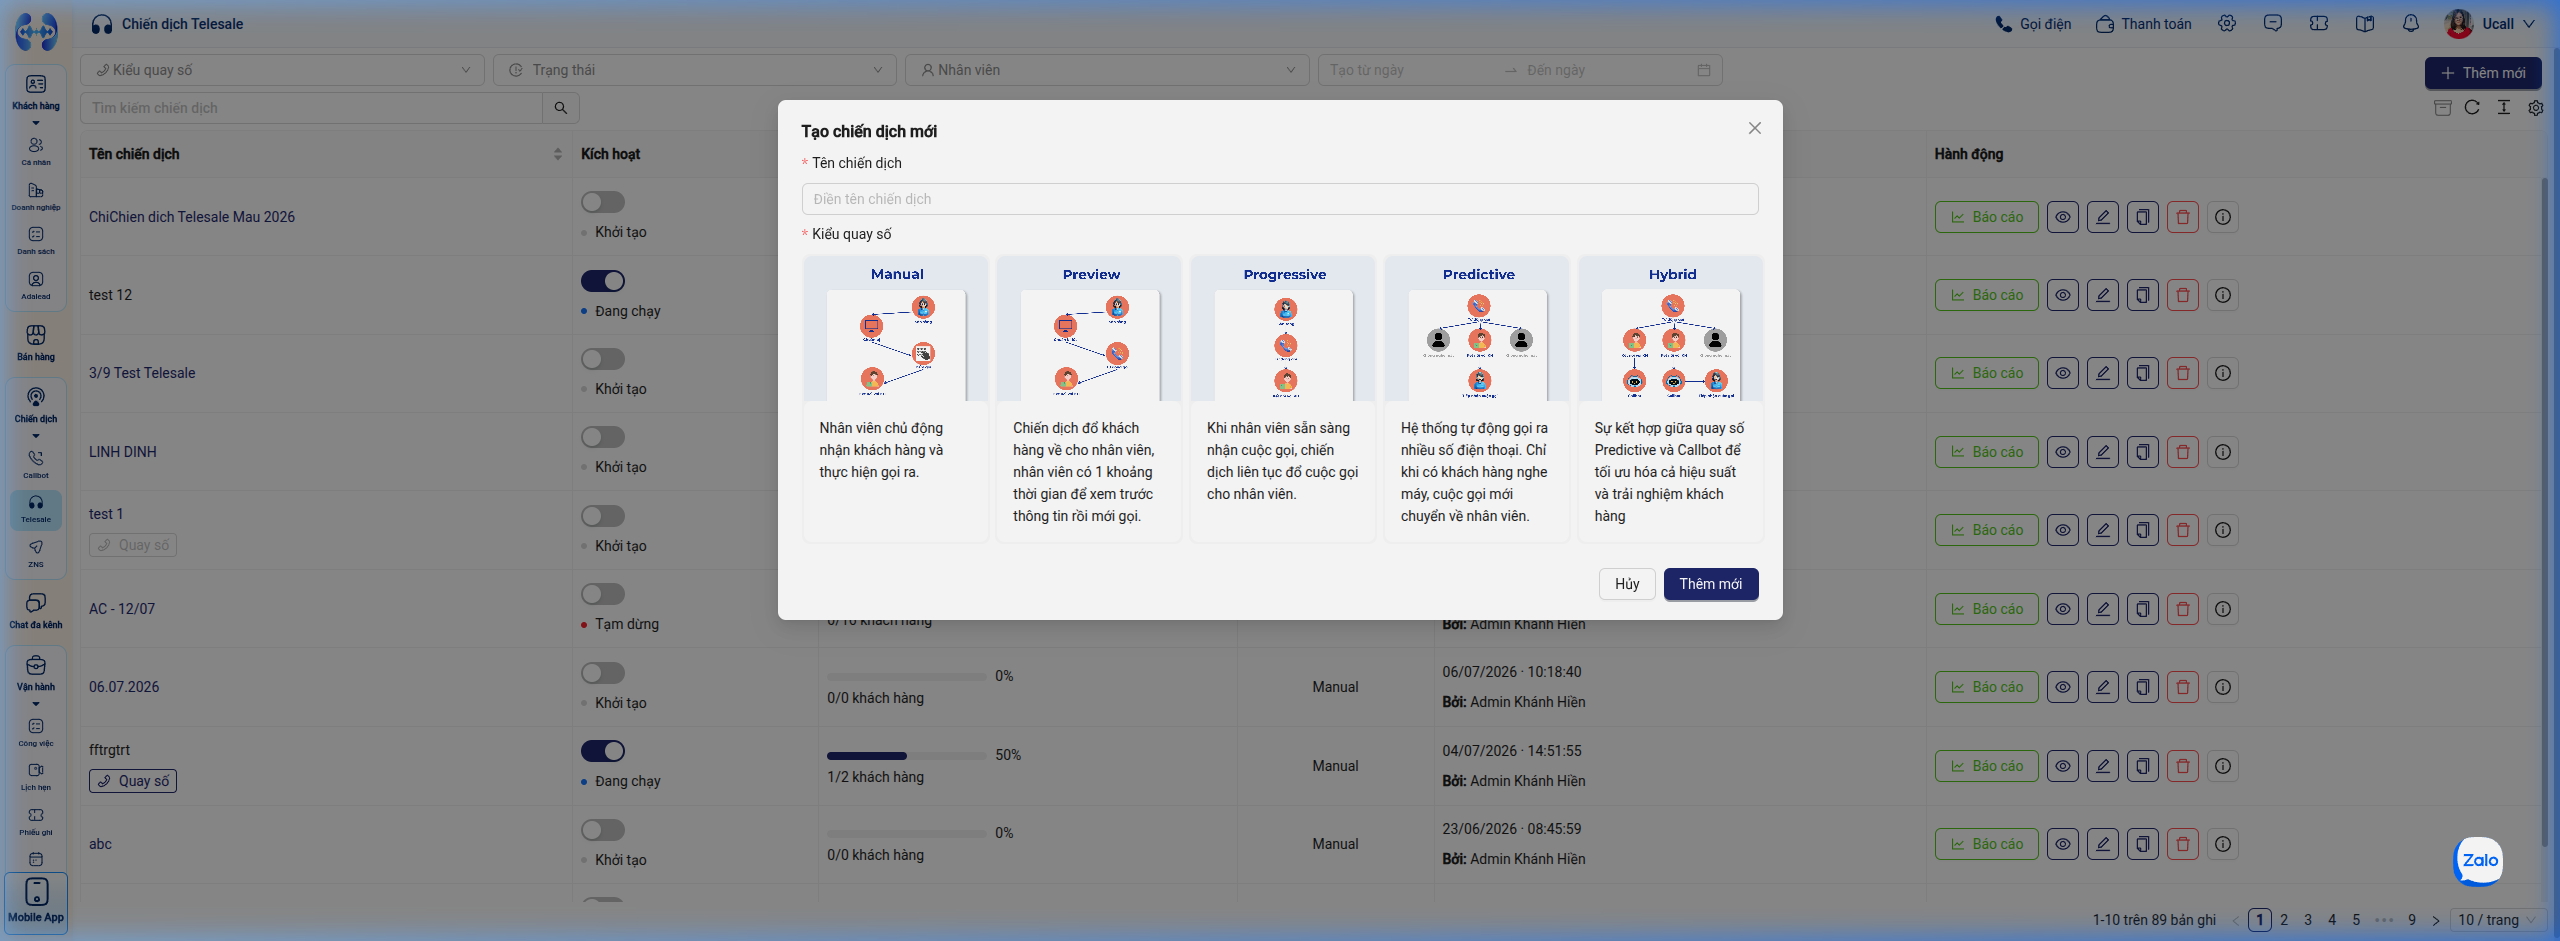Screen dimensions: 2560x941
Task: Click Hủy to cancel dialog
Action: click(x=1627, y=584)
